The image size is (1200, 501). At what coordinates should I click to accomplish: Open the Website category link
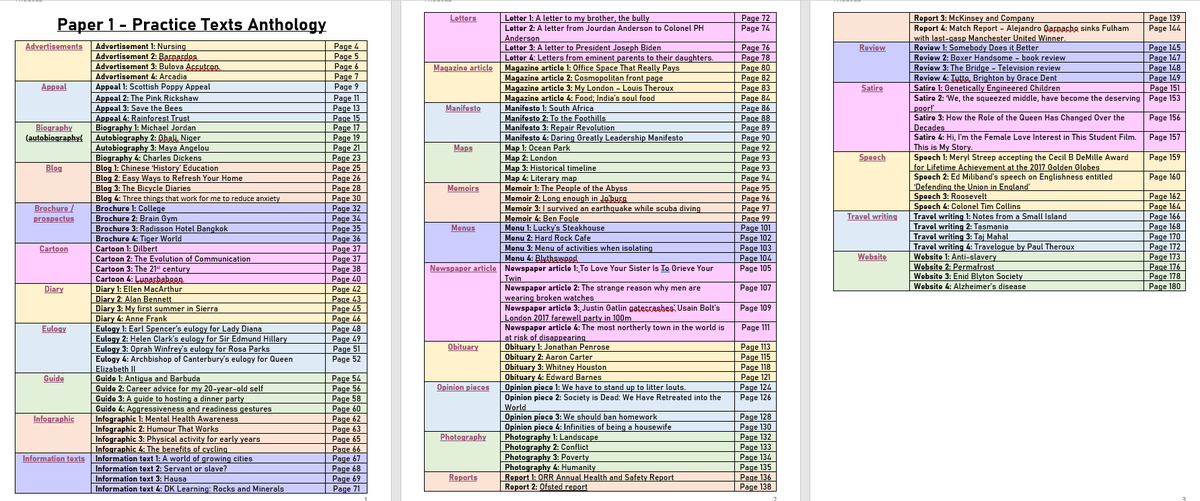tap(872, 256)
